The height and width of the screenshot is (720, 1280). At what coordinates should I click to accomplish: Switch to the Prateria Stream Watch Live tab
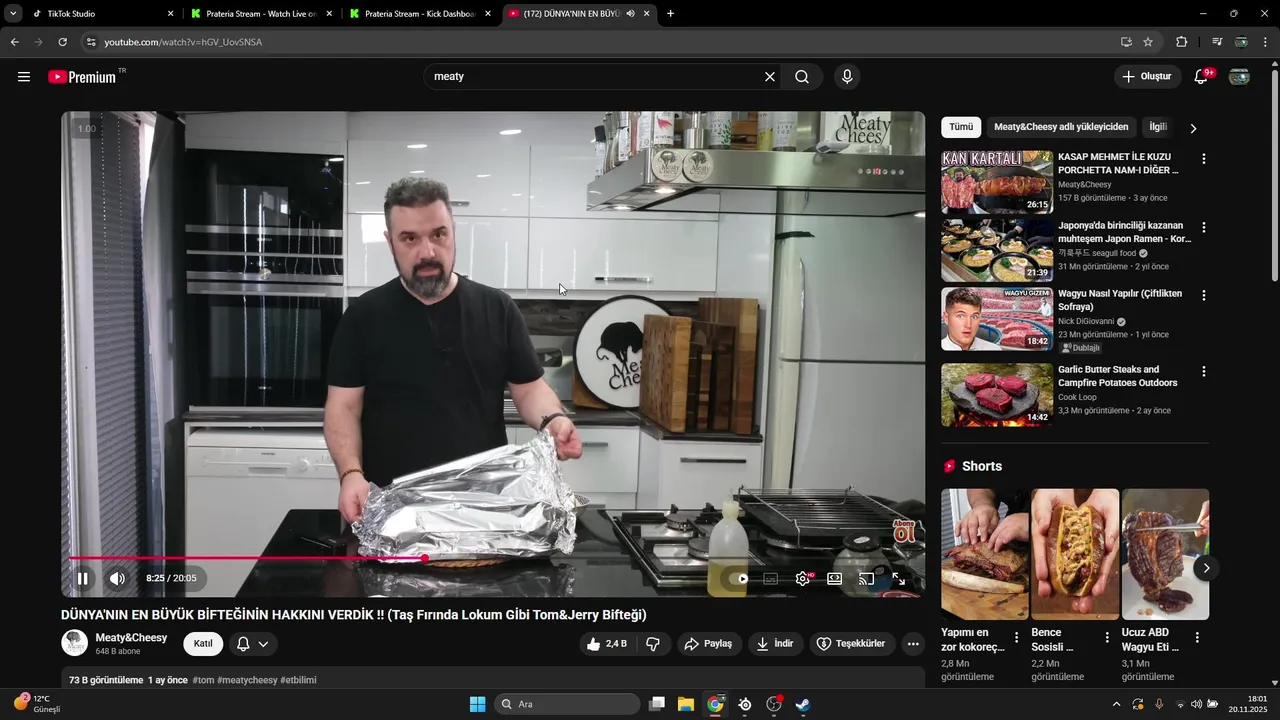pyautogui.click(x=260, y=14)
